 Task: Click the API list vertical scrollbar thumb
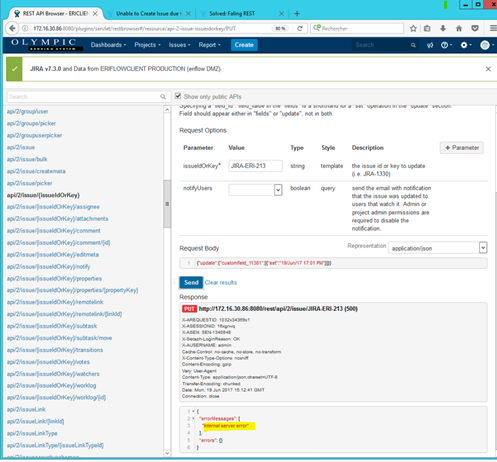pyautogui.click(x=167, y=204)
